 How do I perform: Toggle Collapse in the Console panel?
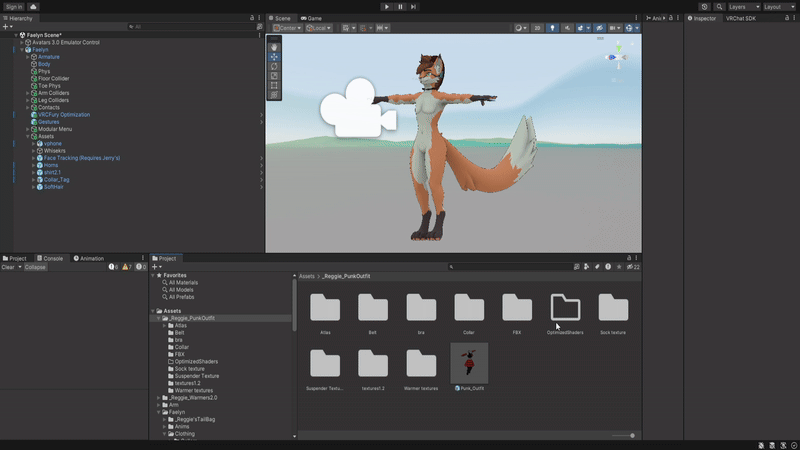coord(35,267)
